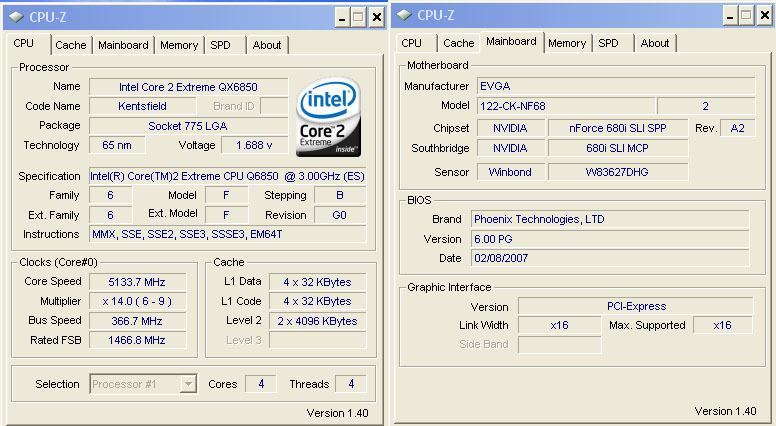The height and width of the screenshot is (426, 776).
Task: Click the Sensor vendor Winbond value
Action: click(x=510, y=172)
